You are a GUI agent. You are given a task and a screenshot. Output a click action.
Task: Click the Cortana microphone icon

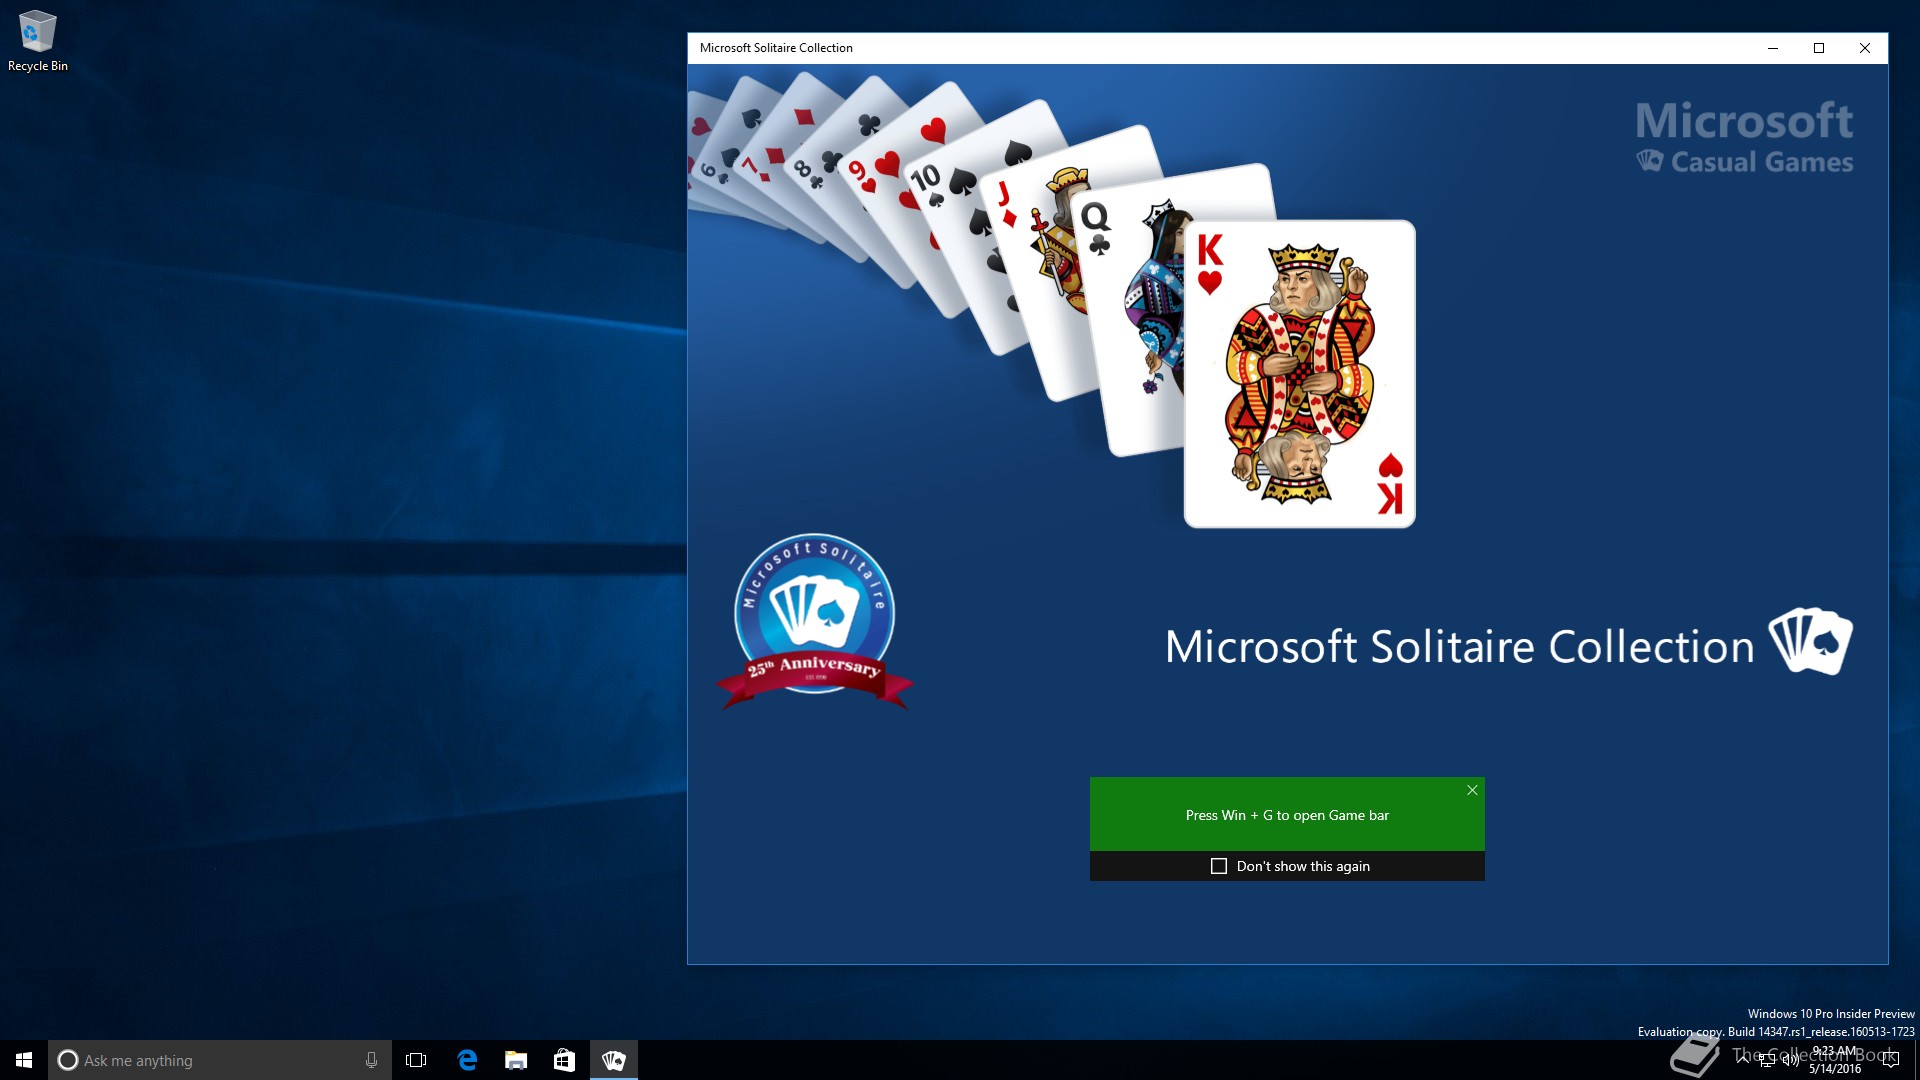point(371,1060)
